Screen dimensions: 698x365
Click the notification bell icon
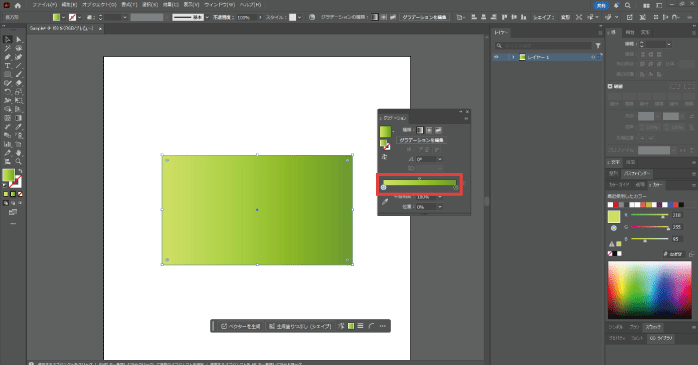(616, 5)
